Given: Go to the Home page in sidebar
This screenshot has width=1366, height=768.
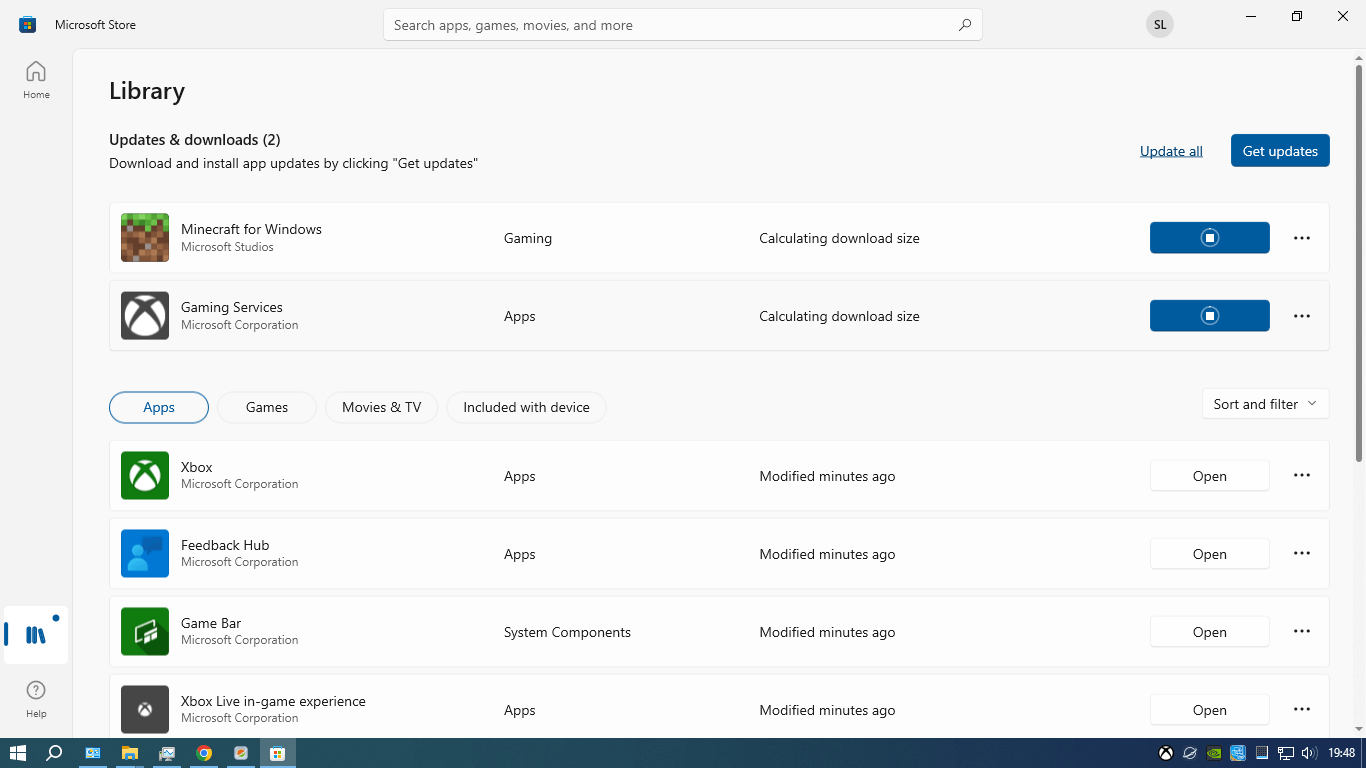Looking at the screenshot, I should 36,79.
